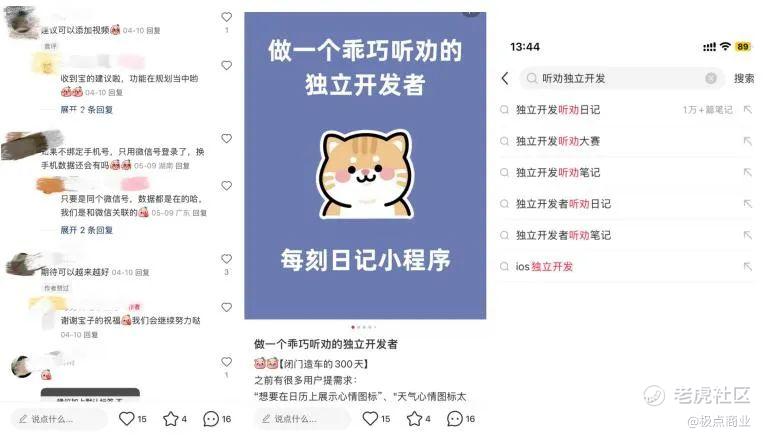
Task: Like the comment 期待可以越来越好
Action: click(226, 259)
